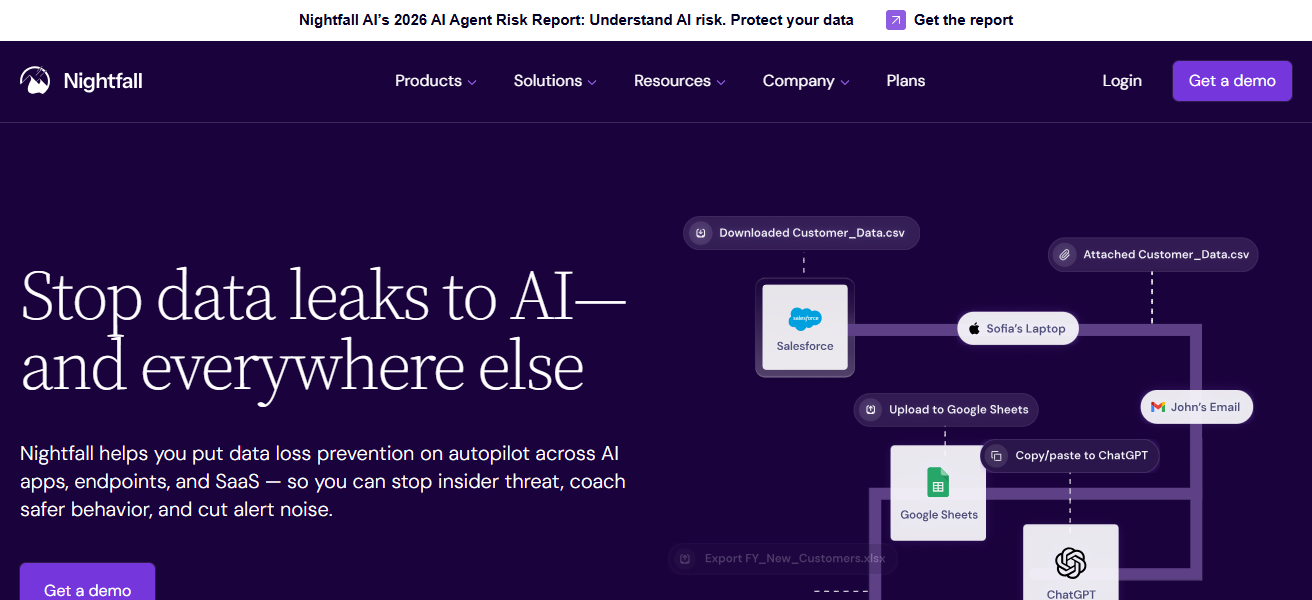This screenshot has width=1312, height=600.
Task: Click the Login link
Action: click(x=1122, y=81)
